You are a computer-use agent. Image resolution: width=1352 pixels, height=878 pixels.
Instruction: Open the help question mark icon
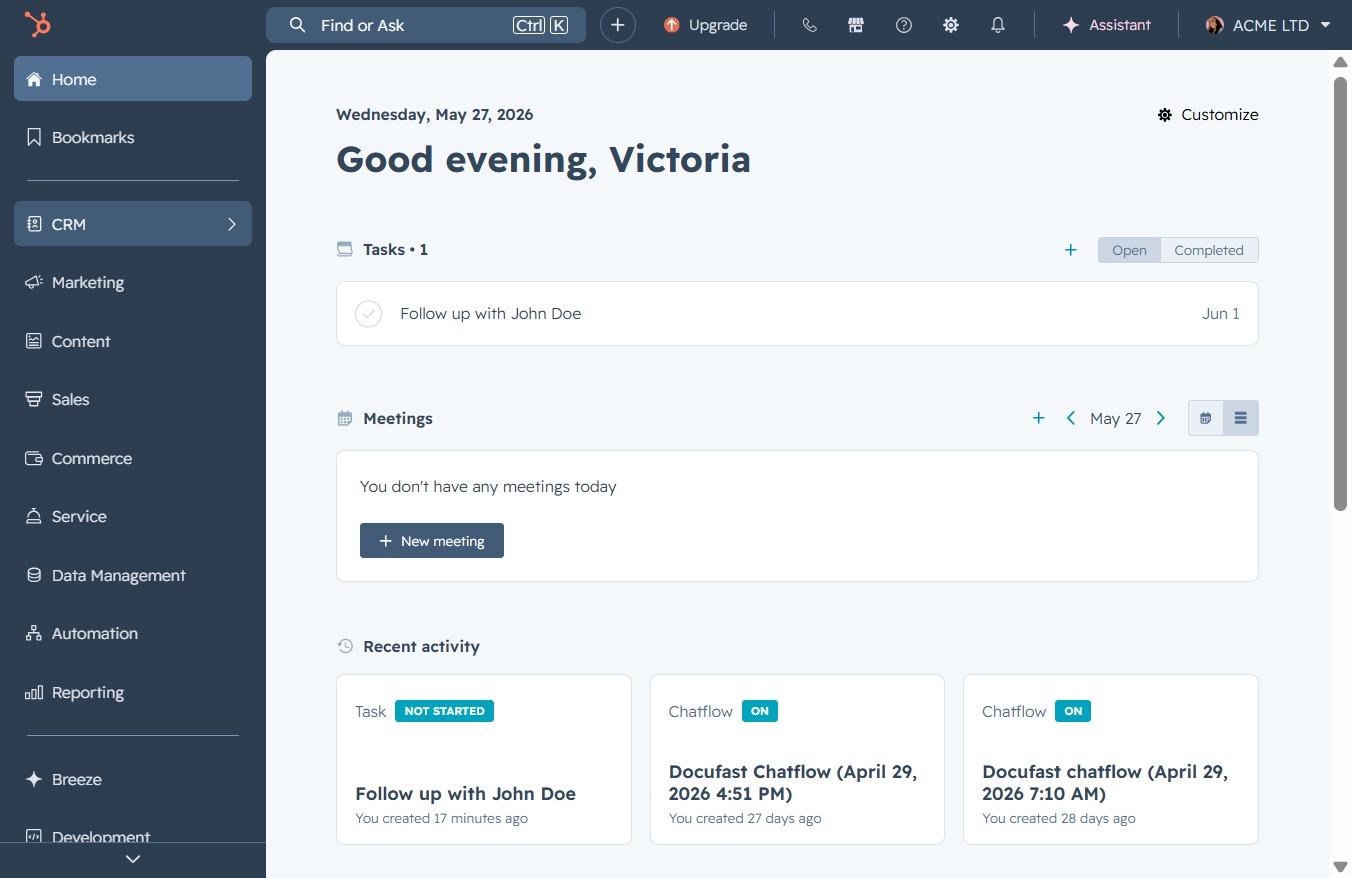[x=904, y=25]
